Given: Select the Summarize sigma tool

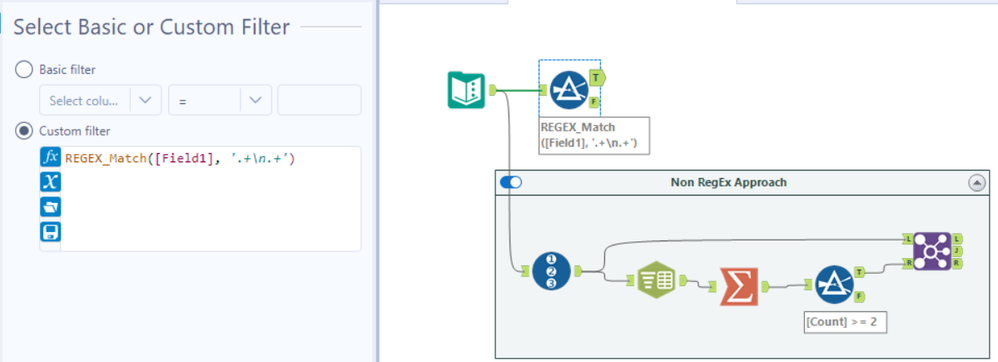Looking at the screenshot, I should pyautogui.click(x=739, y=286).
